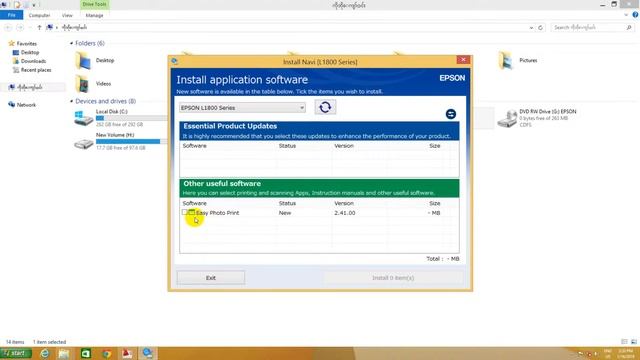Viewport: 640px width, 360px height.
Task: Select Favorites in the navigation pane
Action: (x=27, y=44)
